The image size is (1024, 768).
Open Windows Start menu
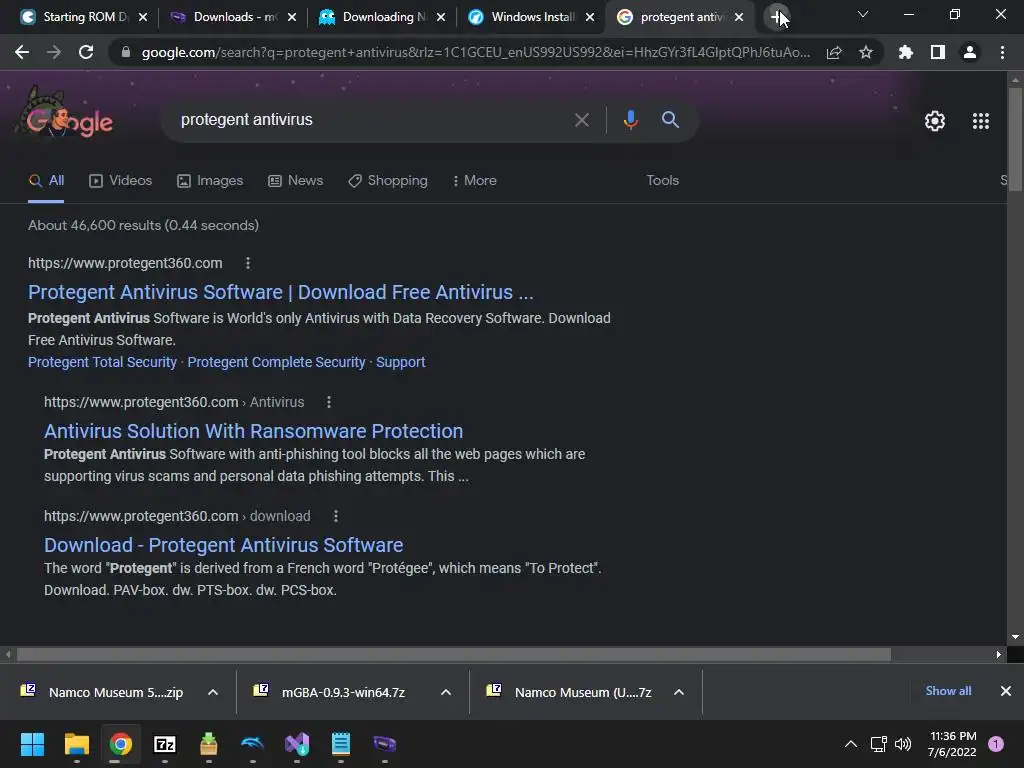coord(32,744)
